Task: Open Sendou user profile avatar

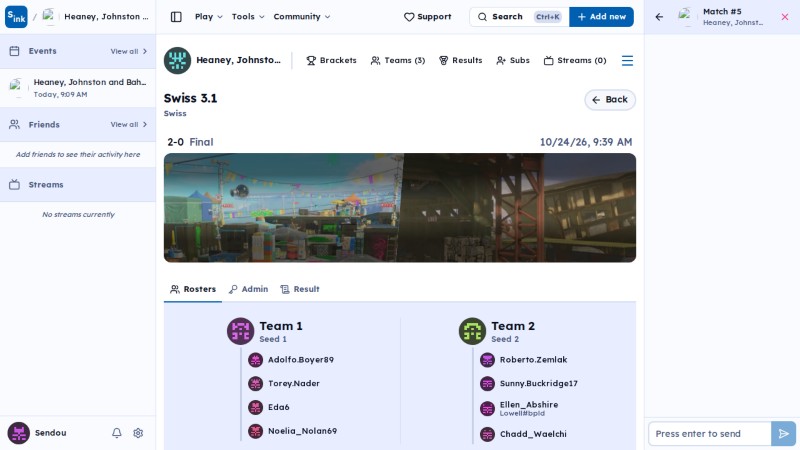Action: tap(18, 433)
